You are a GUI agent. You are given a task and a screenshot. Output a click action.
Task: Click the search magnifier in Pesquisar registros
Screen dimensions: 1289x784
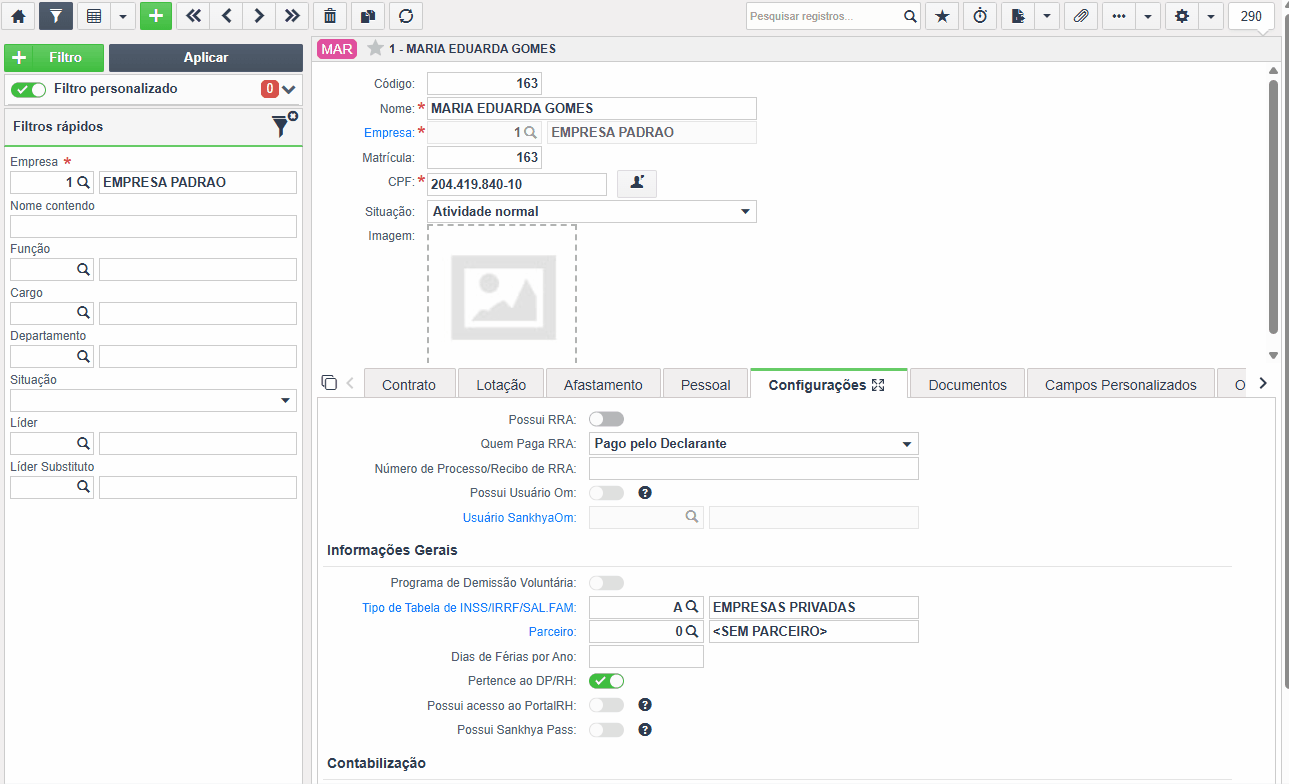point(910,16)
